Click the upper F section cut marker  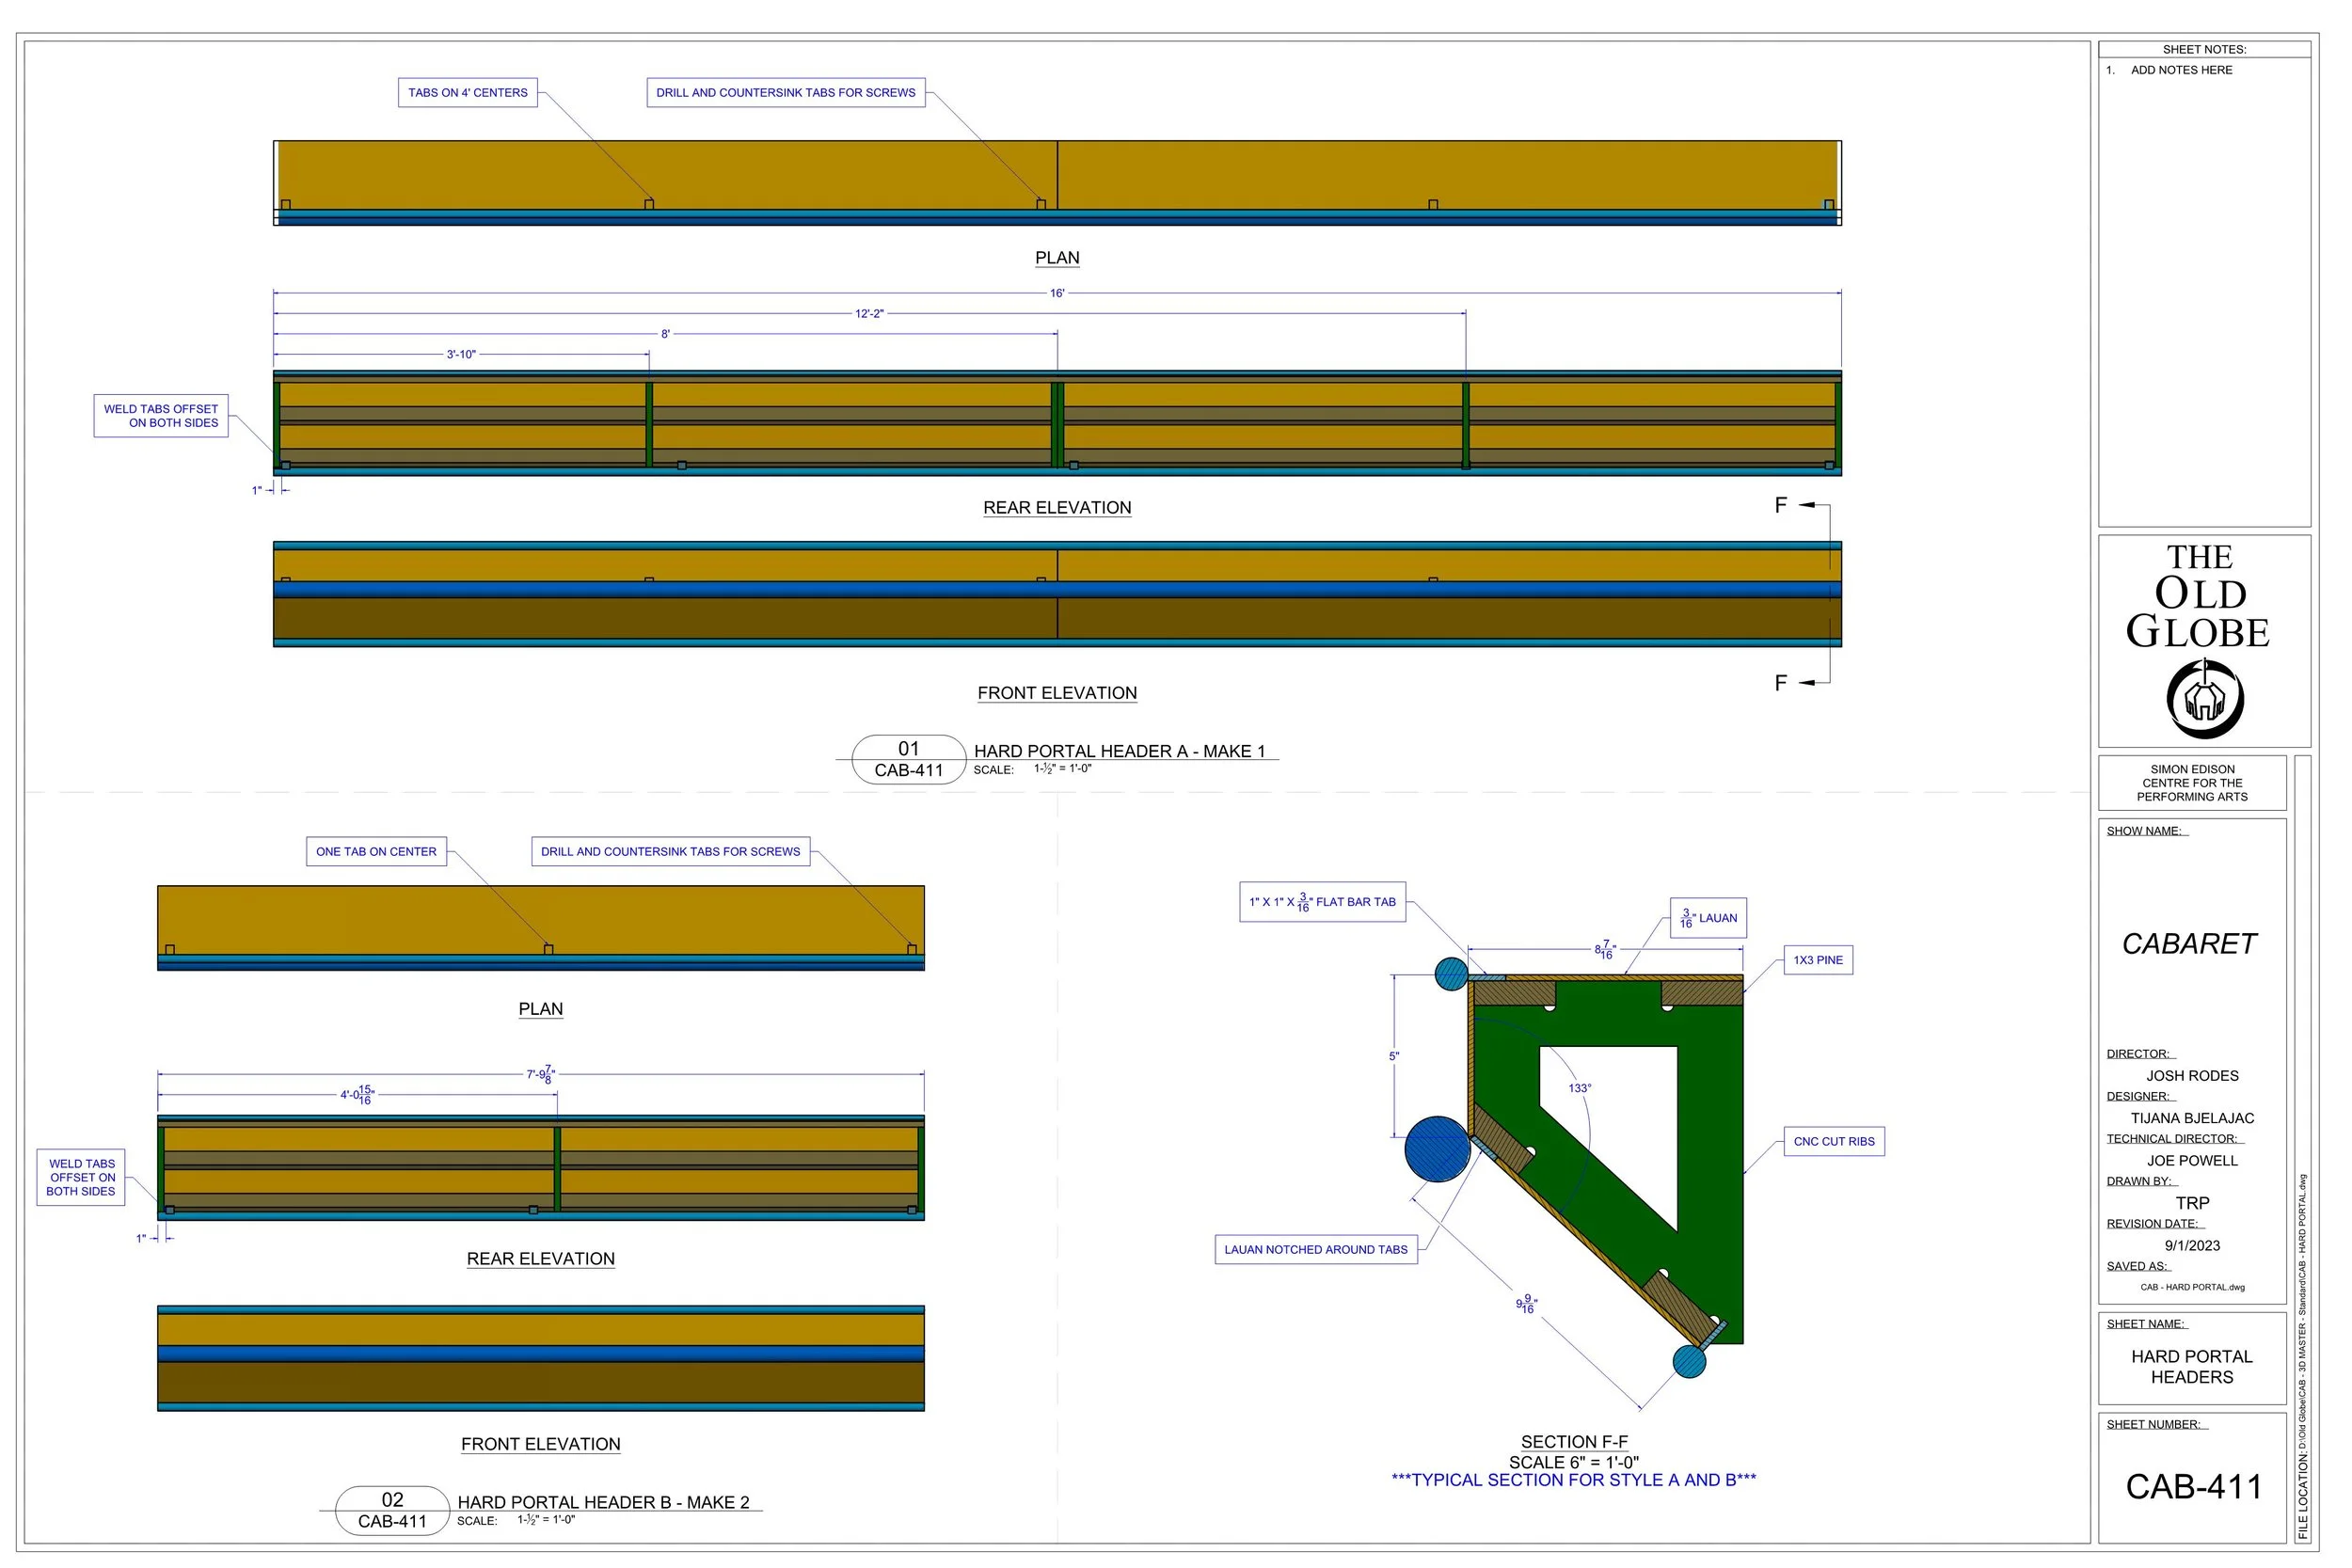[1781, 505]
